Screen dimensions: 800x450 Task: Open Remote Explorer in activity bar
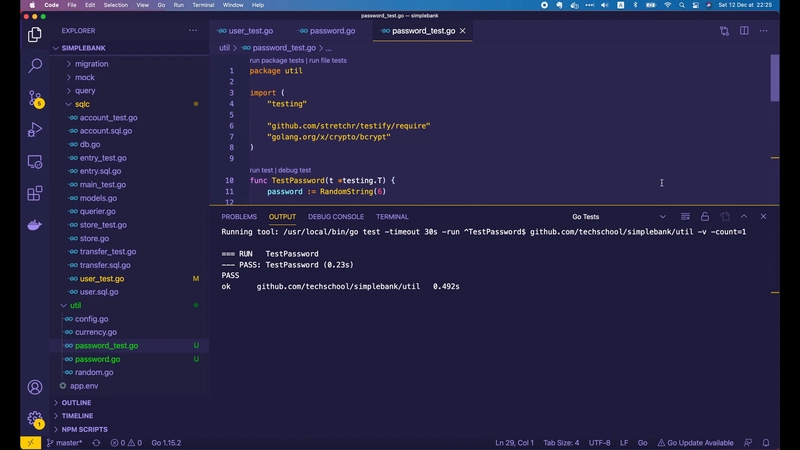pyautogui.click(x=35, y=161)
